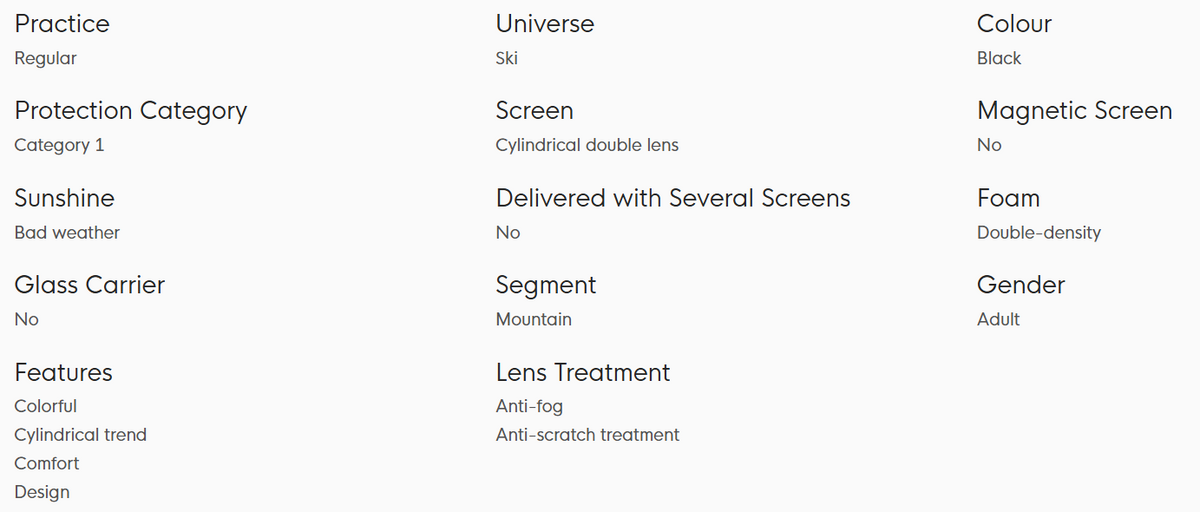This screenshot has height=512, width=1200.
Task: Select the Regular practice value
Action: [x=45, y=58]
